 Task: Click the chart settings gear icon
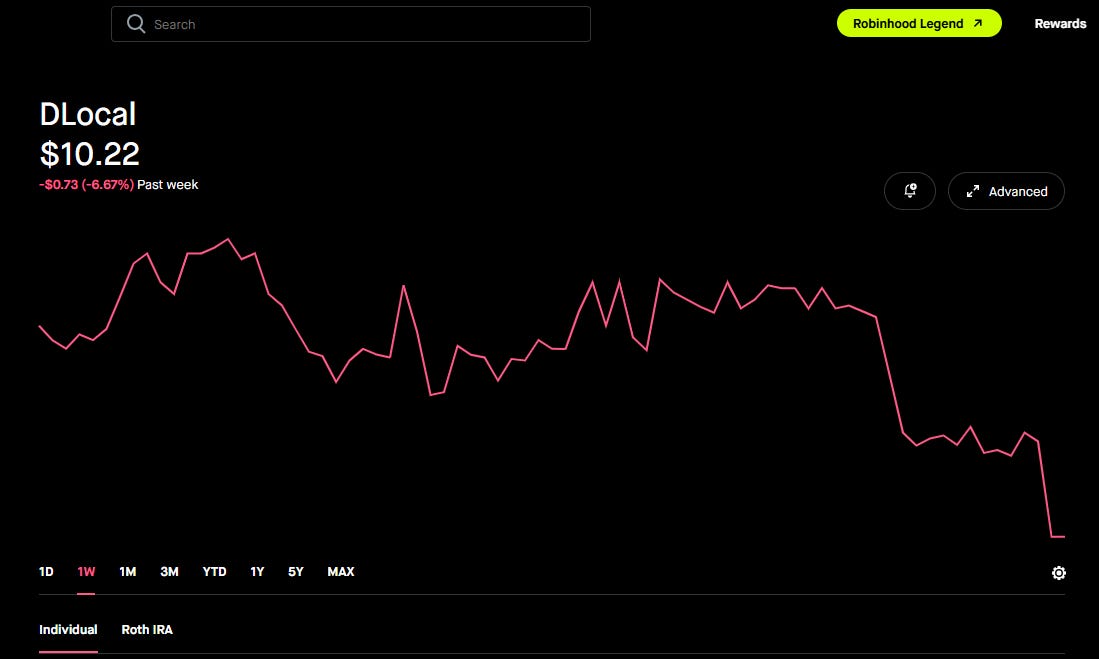1058,573
